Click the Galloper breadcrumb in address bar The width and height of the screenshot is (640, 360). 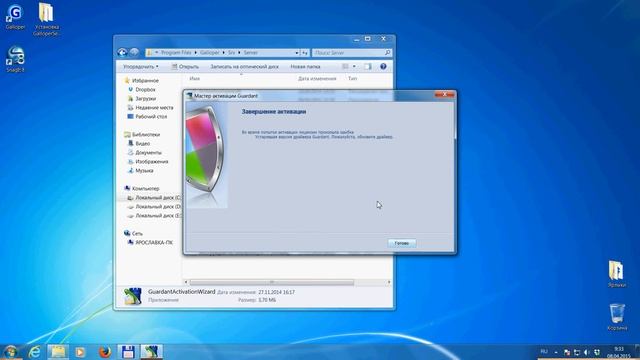210,53
